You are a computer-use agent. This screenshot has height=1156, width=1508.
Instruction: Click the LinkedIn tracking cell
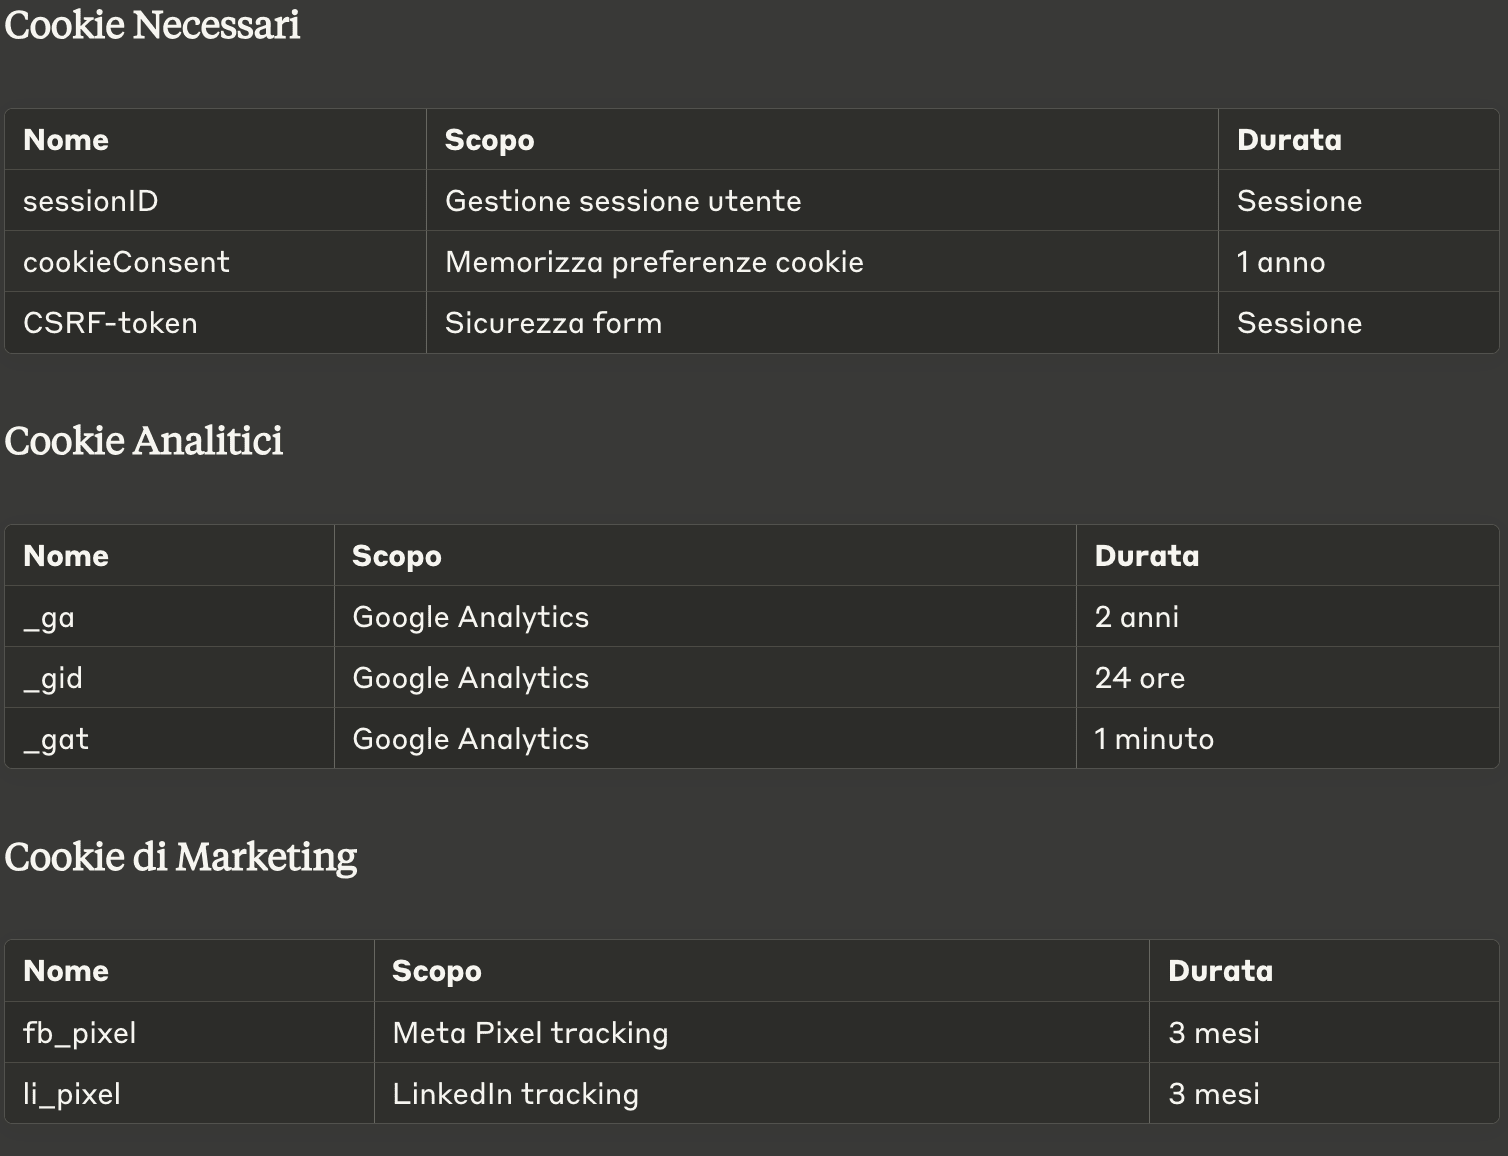[515, 1094]
